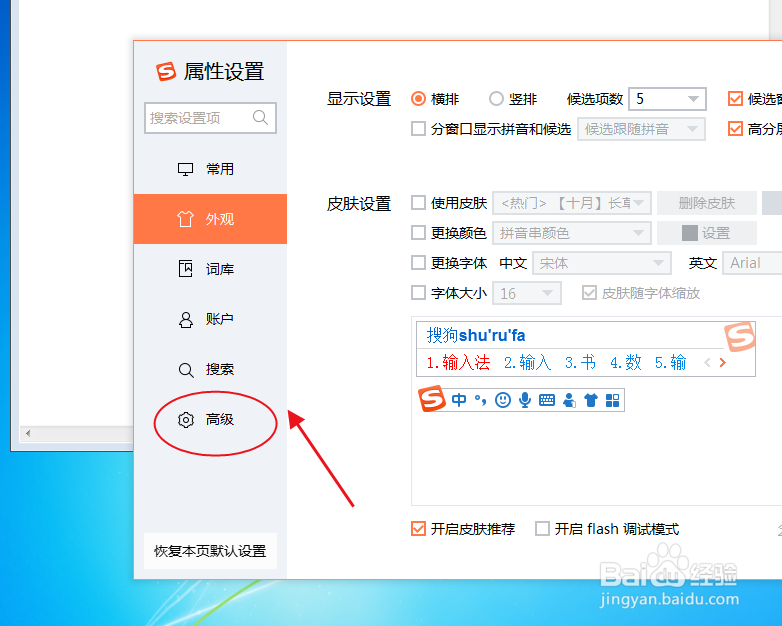This screenshot has height=626, width=782.
Task: Click the account person icon on status bar
Action: point(569,400)
